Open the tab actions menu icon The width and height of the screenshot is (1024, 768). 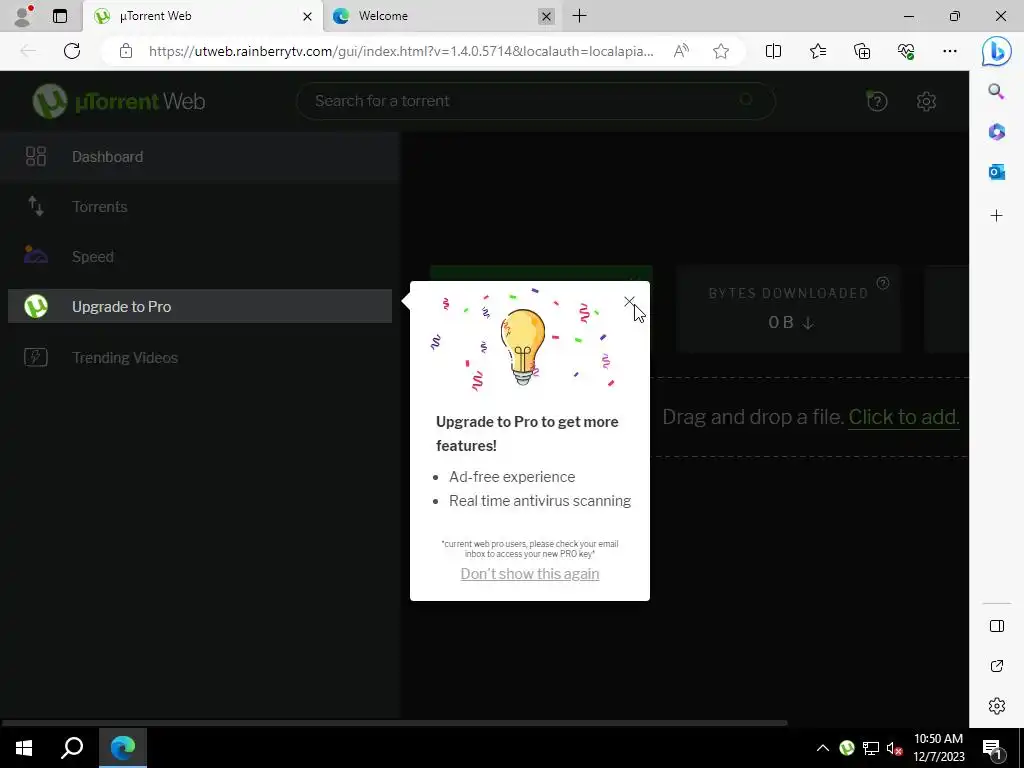[59, 16]
